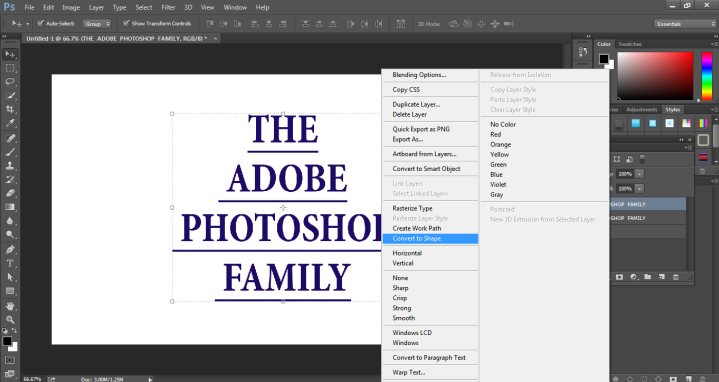719x382 pixels.
Task: Select the Quick Selection tool
Action: pos(10,96)
